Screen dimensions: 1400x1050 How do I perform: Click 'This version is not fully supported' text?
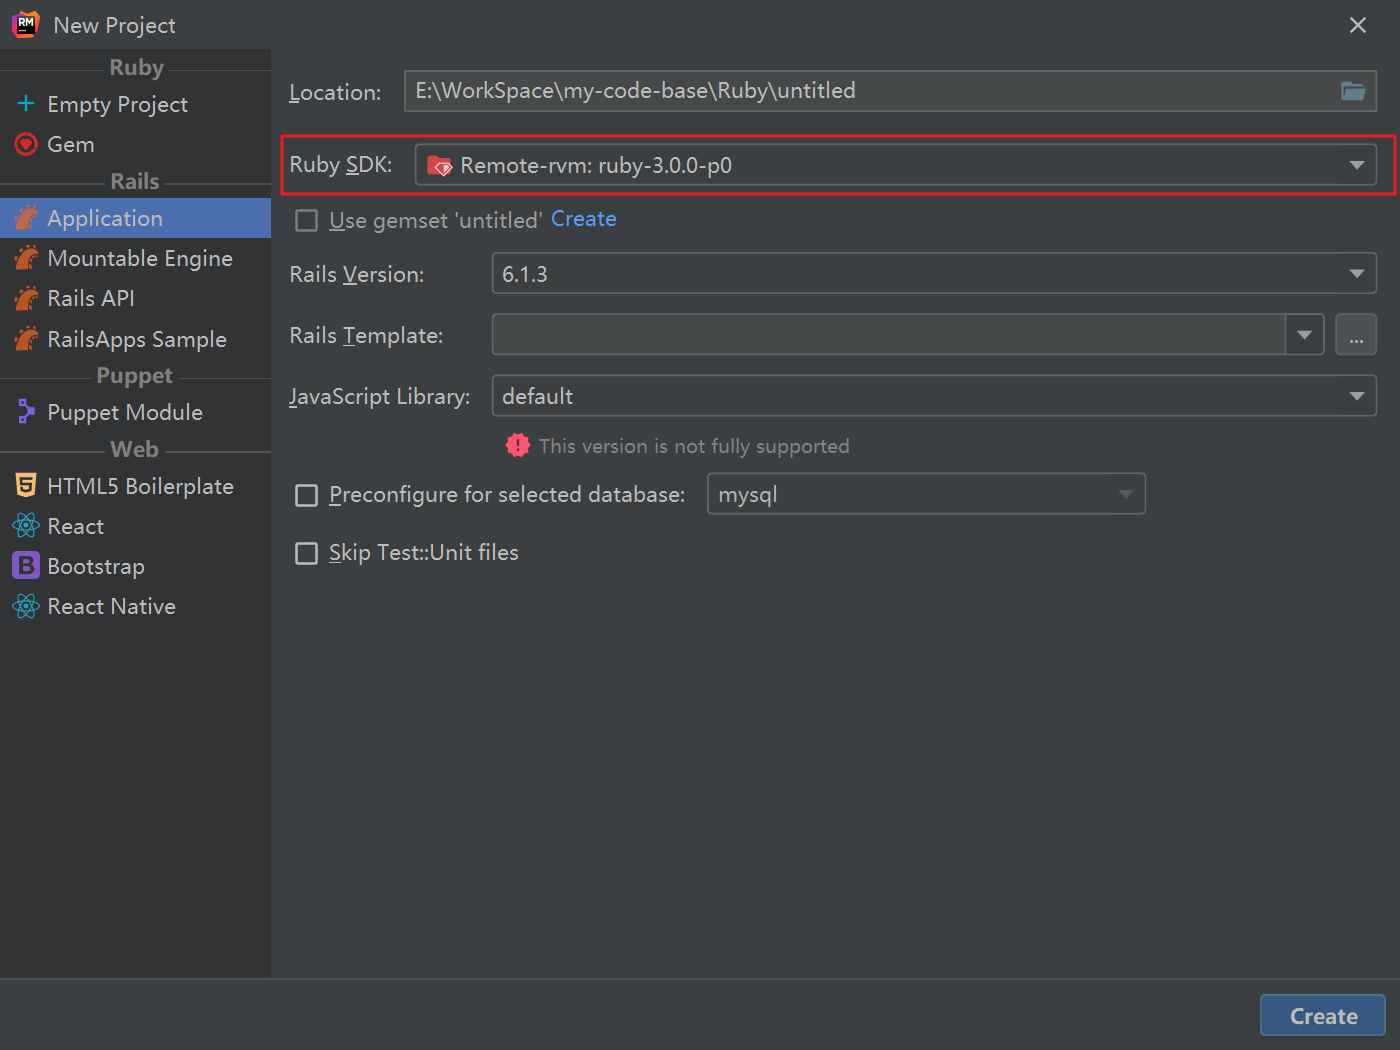tap(694, 446)
